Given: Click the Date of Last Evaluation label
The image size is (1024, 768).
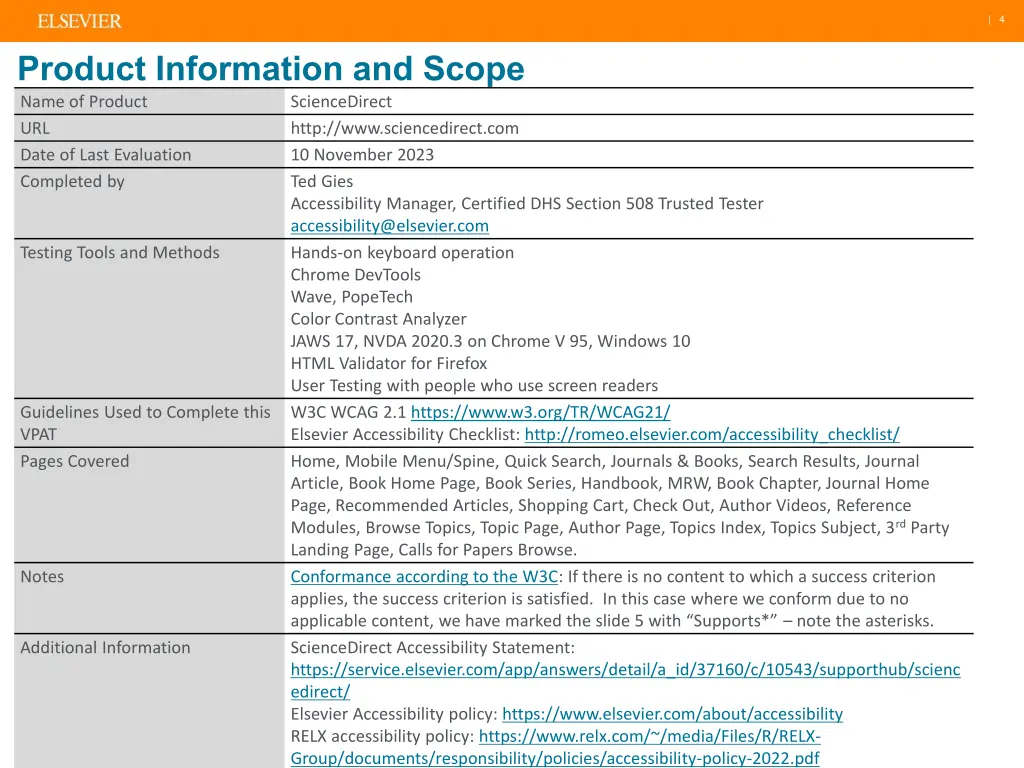Looking at the screenshot, I should tap(106, 155).
